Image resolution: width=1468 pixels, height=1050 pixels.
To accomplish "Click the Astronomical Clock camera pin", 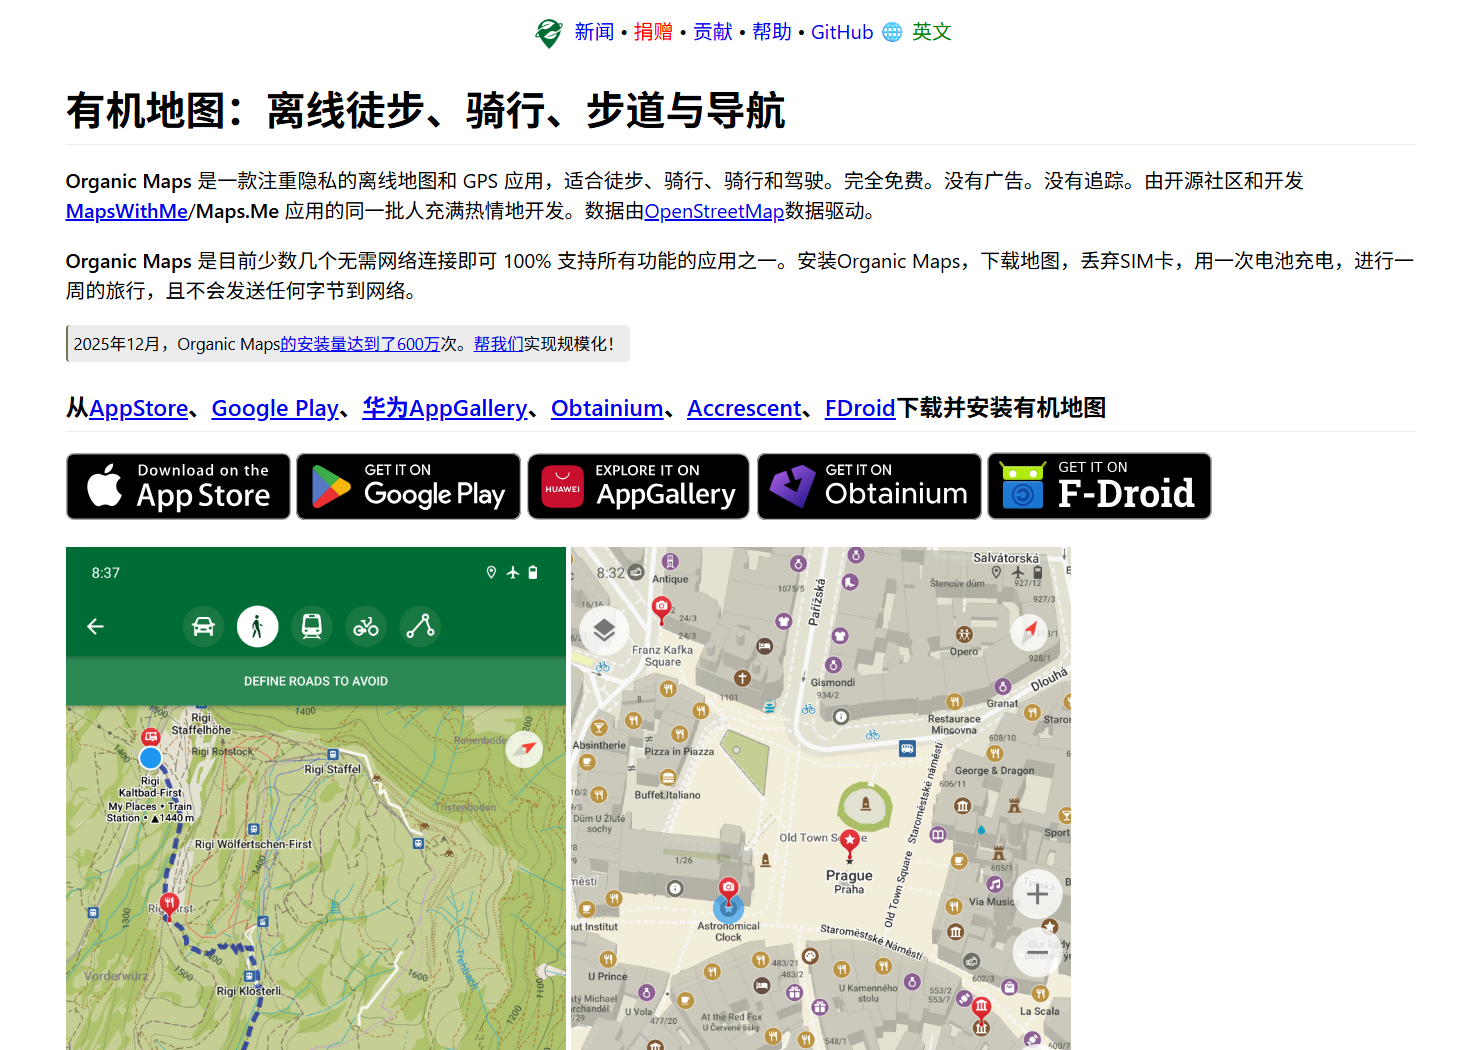I will click(729, 891).
